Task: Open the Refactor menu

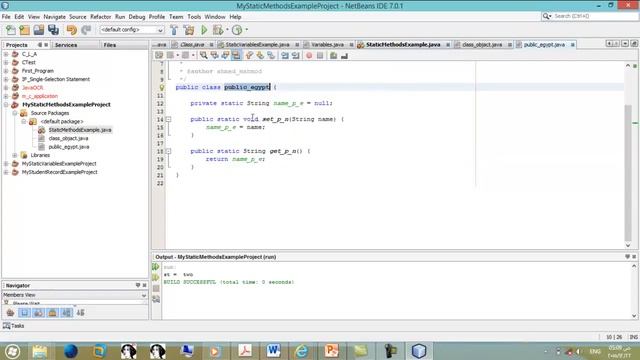Action: pyautogui.click(x=100, y=17)
